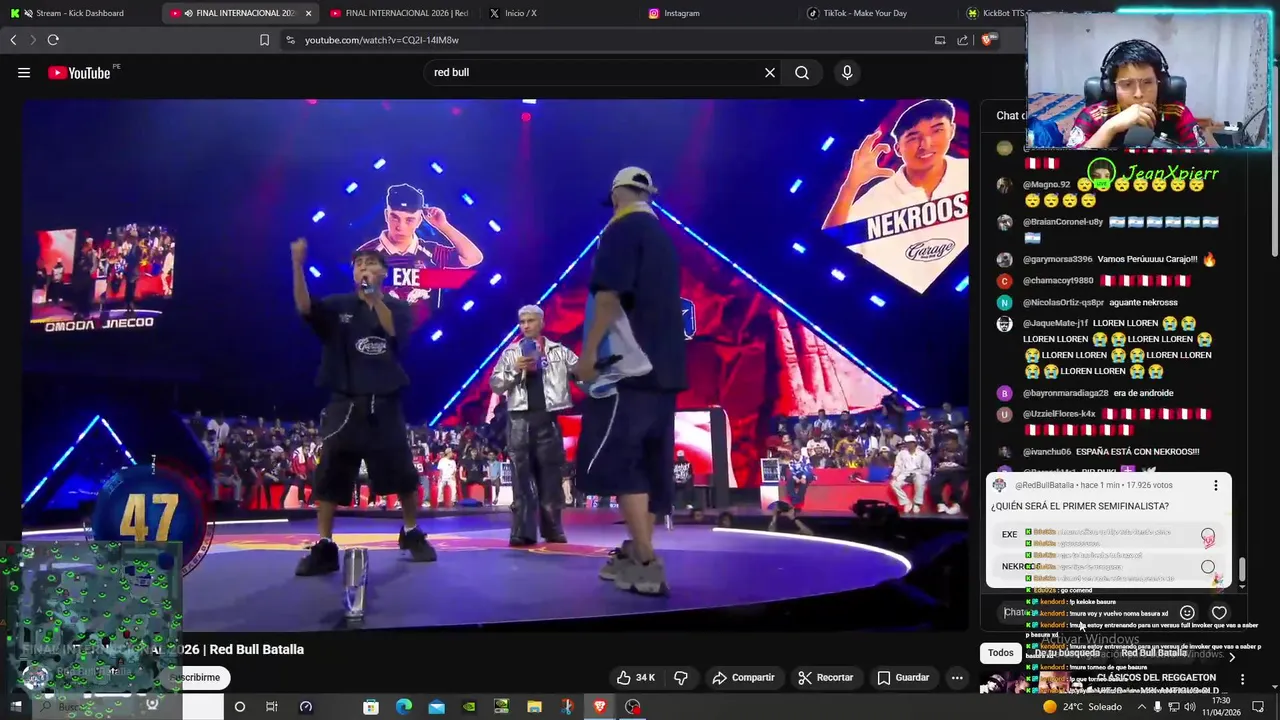
Task: Open site settings icon beside URL
Action: click(x=290, y=40)
